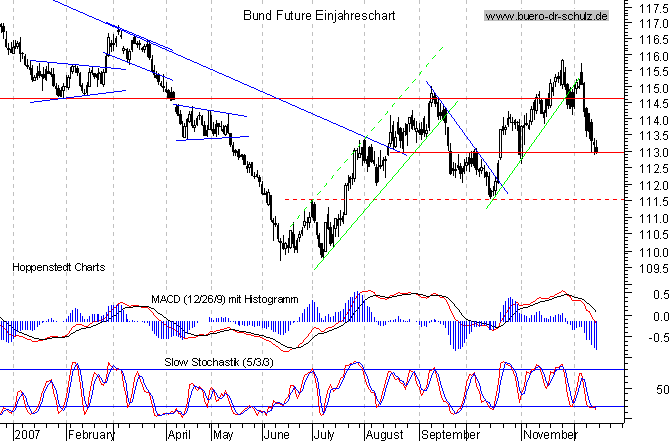Click the 113.0 price axis value
Screen dimensions: 672x441
(x=654, y=153)
